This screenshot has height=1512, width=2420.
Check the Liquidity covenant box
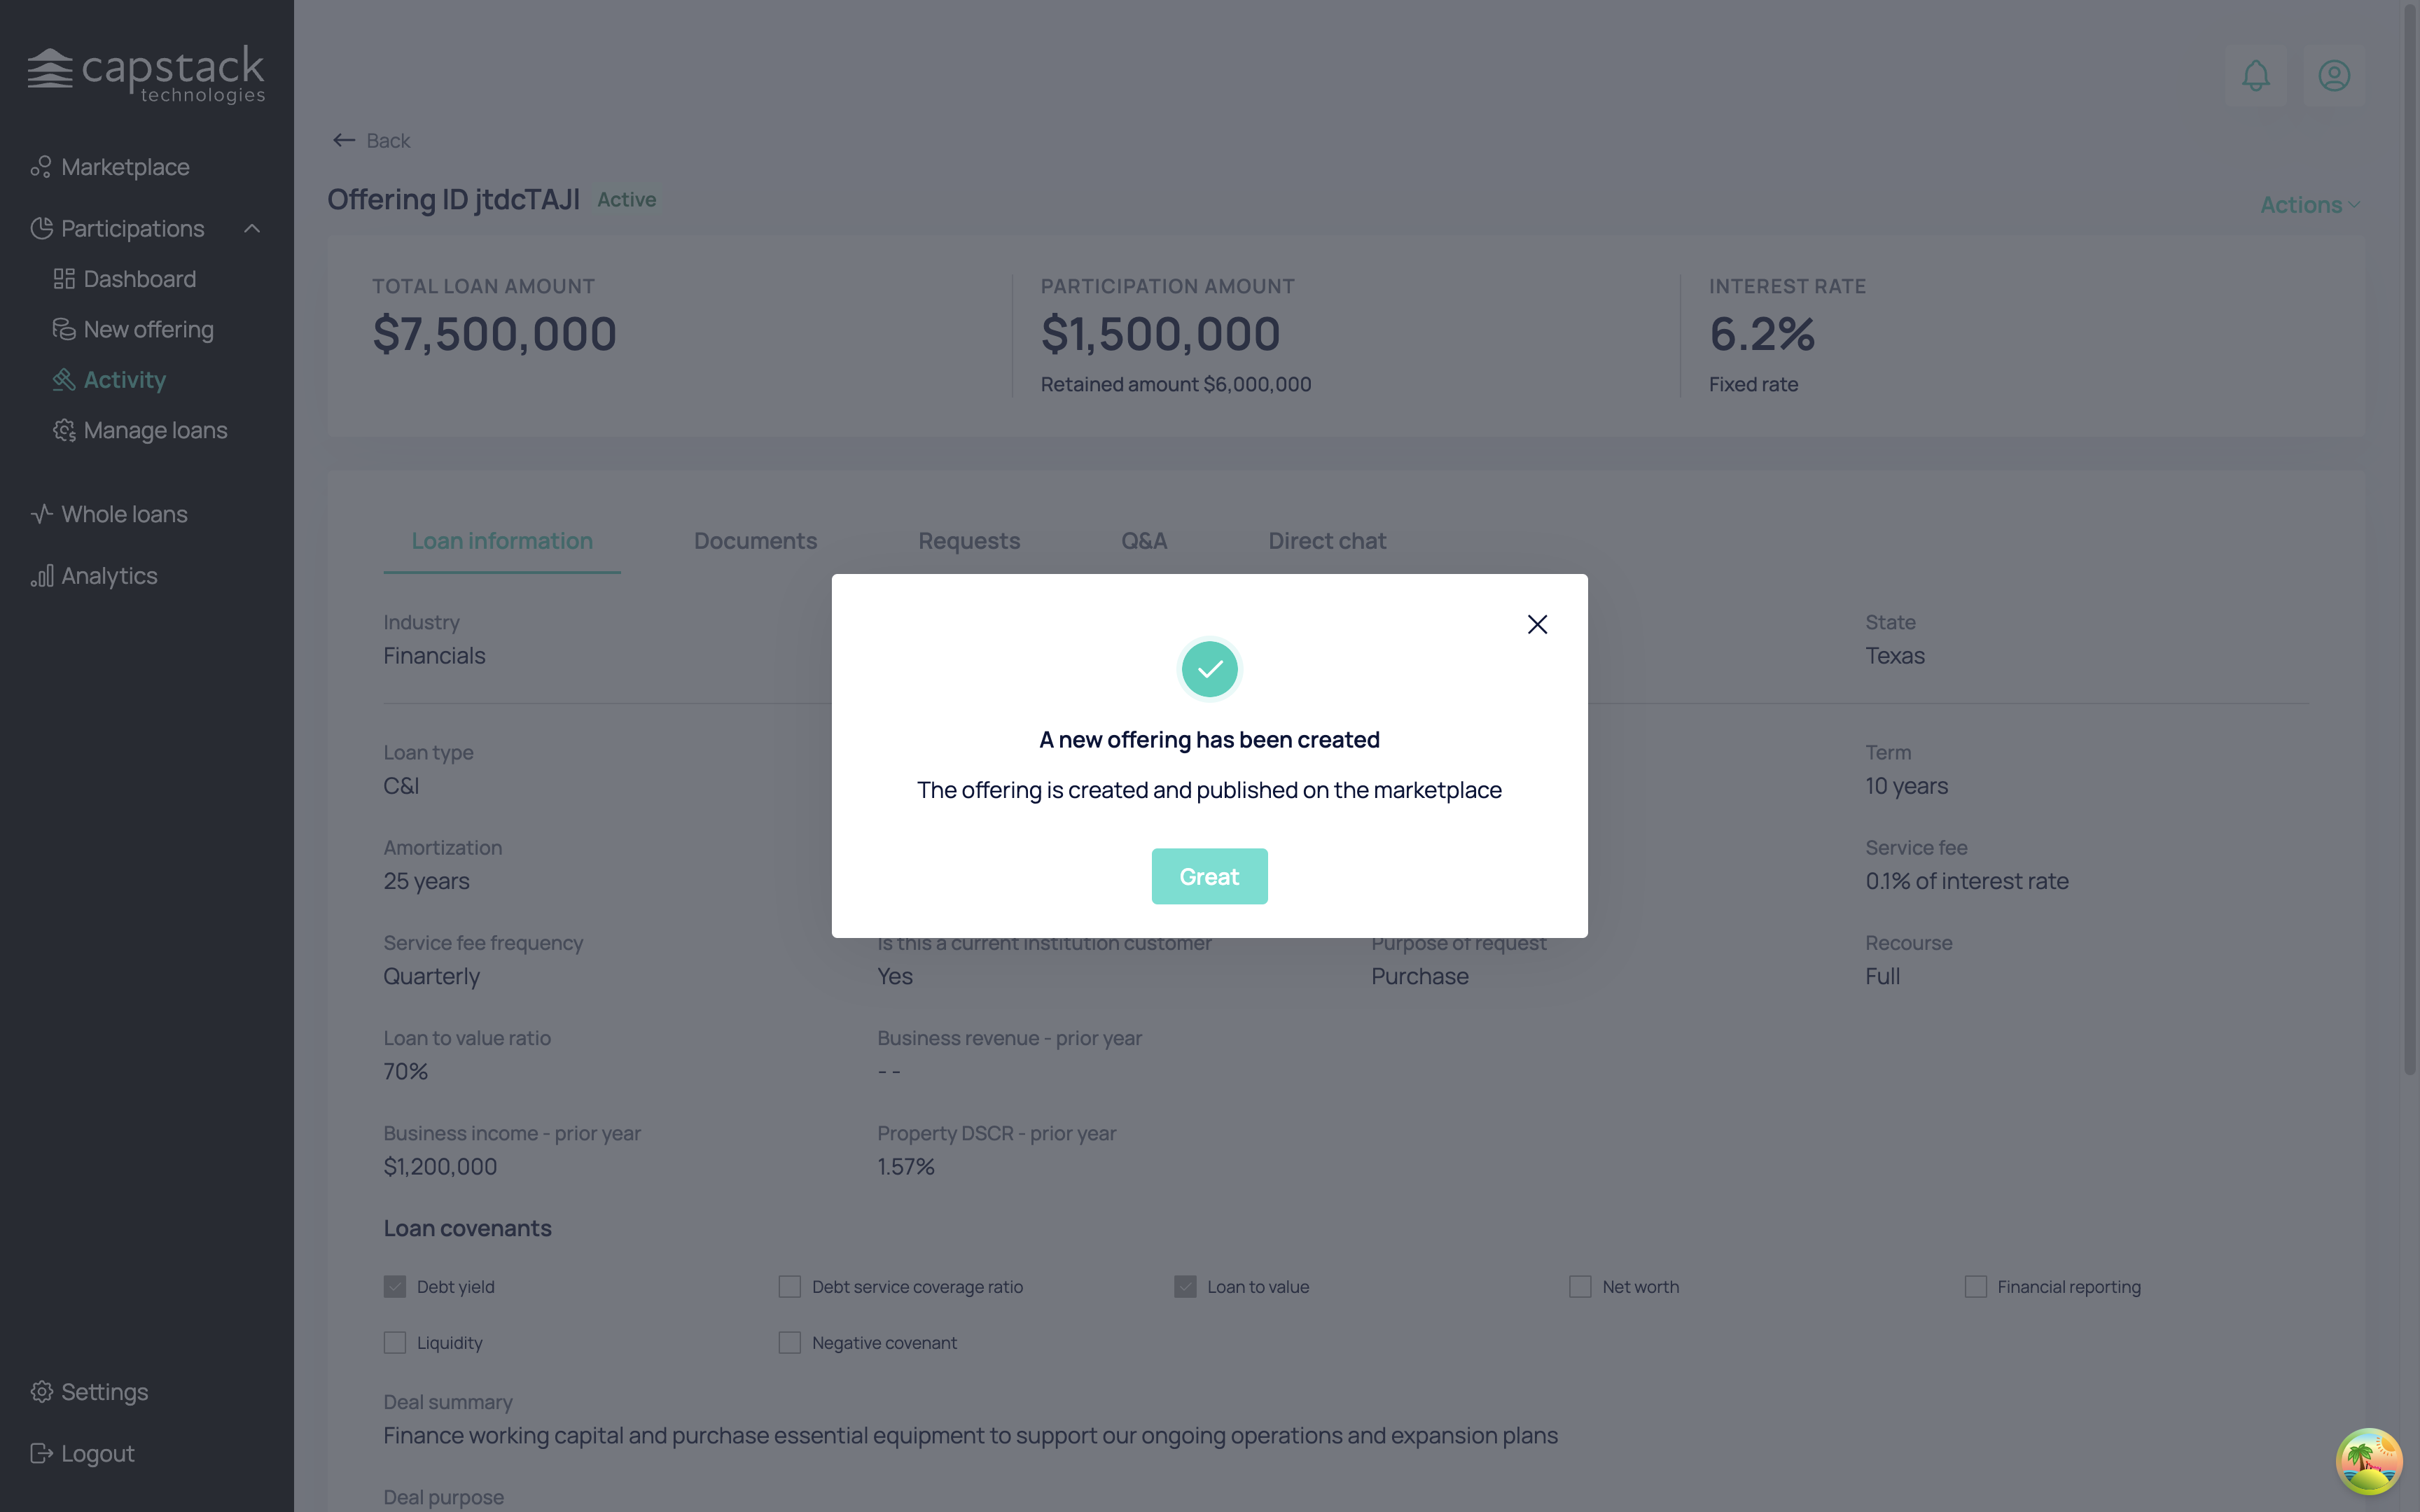pos(395,1343)
